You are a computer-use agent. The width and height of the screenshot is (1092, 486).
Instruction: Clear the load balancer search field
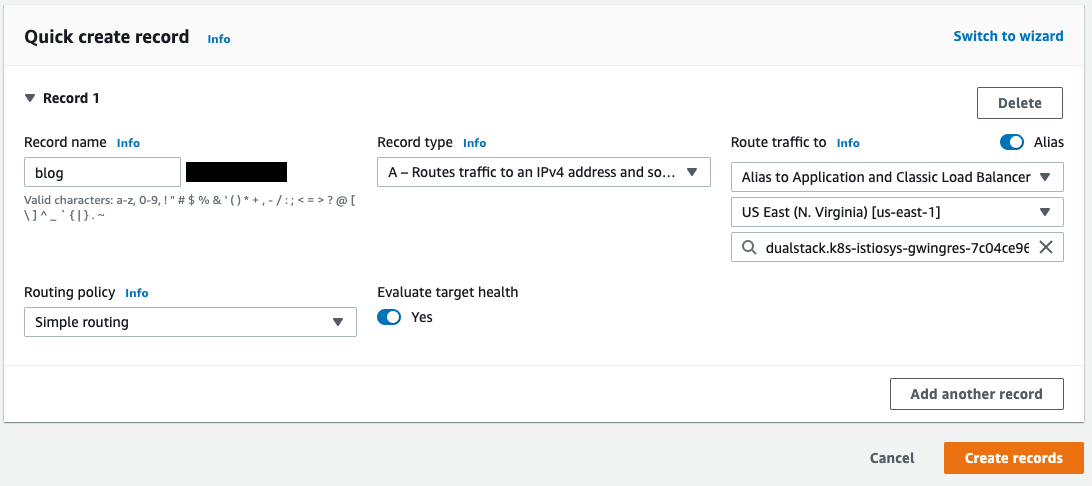tap(1045, 247)
